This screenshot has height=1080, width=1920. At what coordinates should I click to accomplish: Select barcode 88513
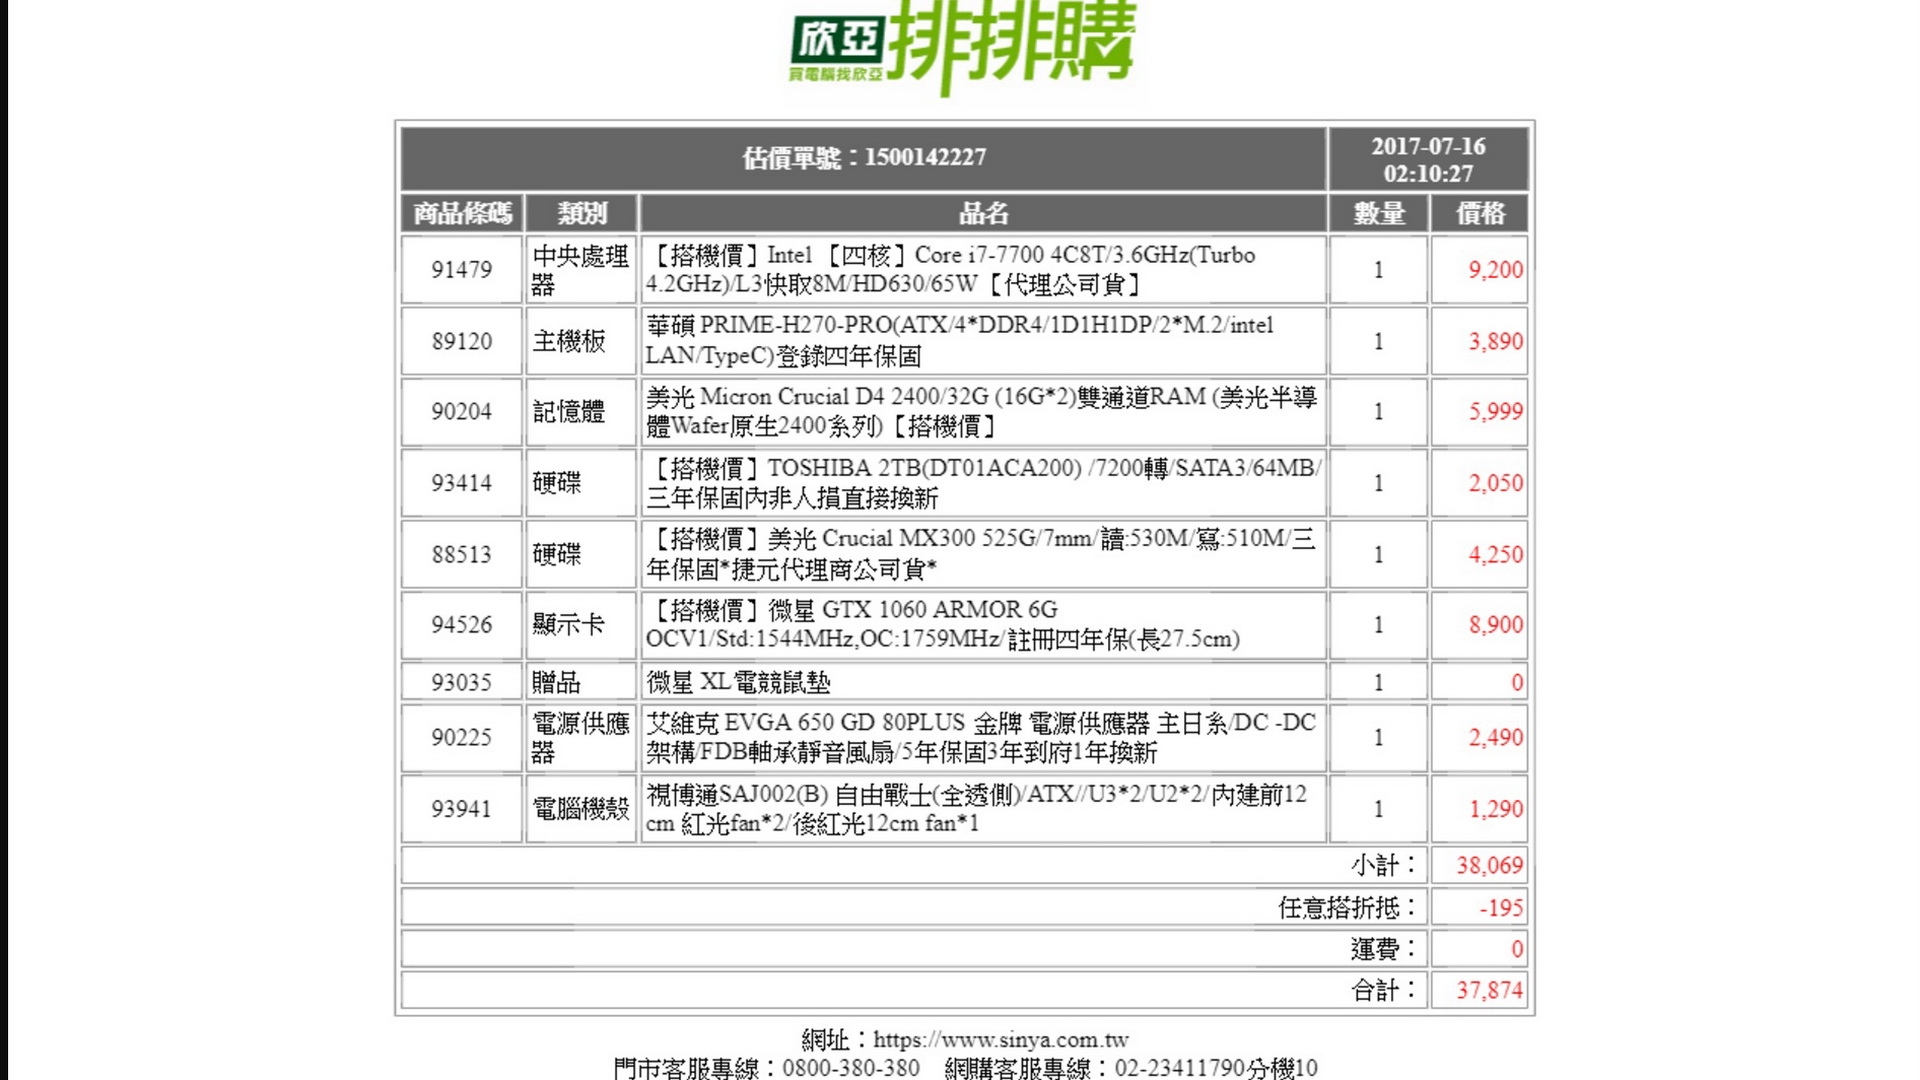click(461, 554)
